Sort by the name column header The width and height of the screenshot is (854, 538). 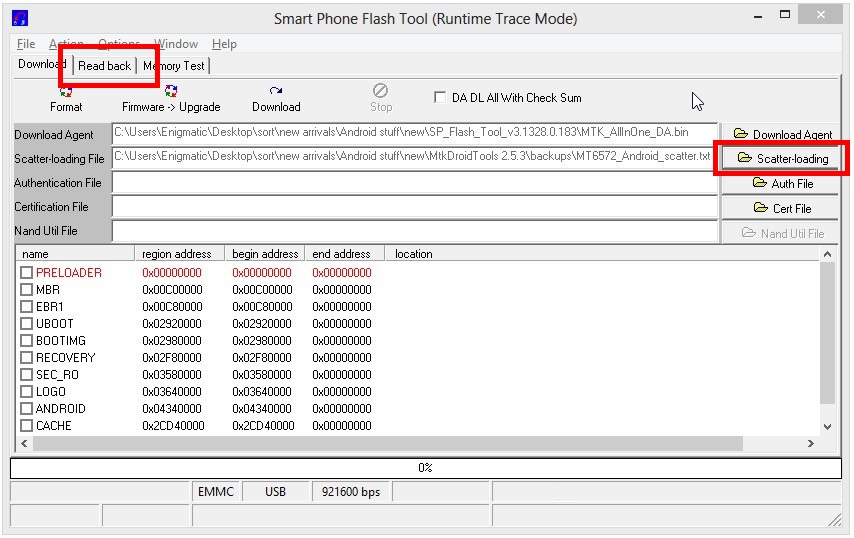pyautogui.click(x=76, y=254)
